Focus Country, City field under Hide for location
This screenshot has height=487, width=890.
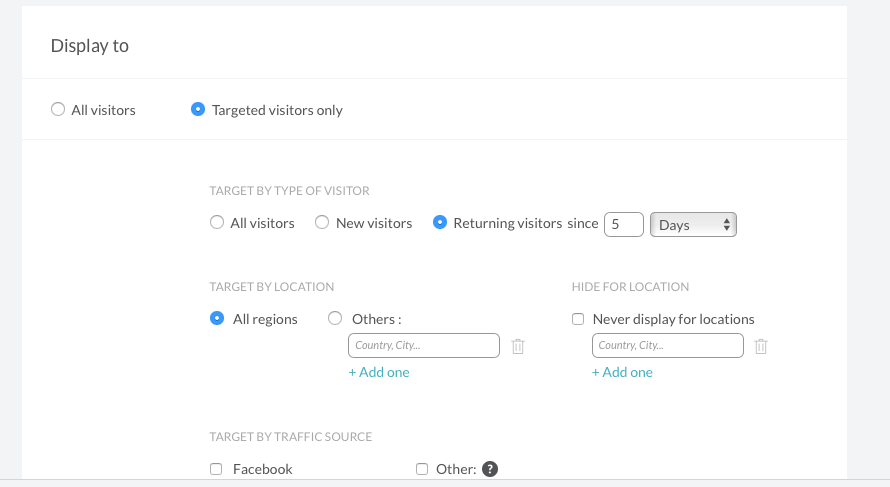667,345
